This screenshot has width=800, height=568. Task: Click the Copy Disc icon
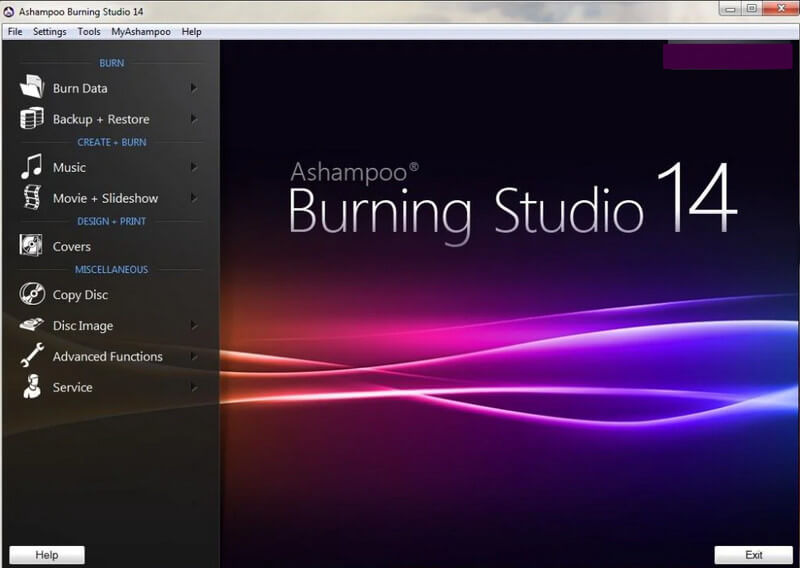[x=32, y=294]
